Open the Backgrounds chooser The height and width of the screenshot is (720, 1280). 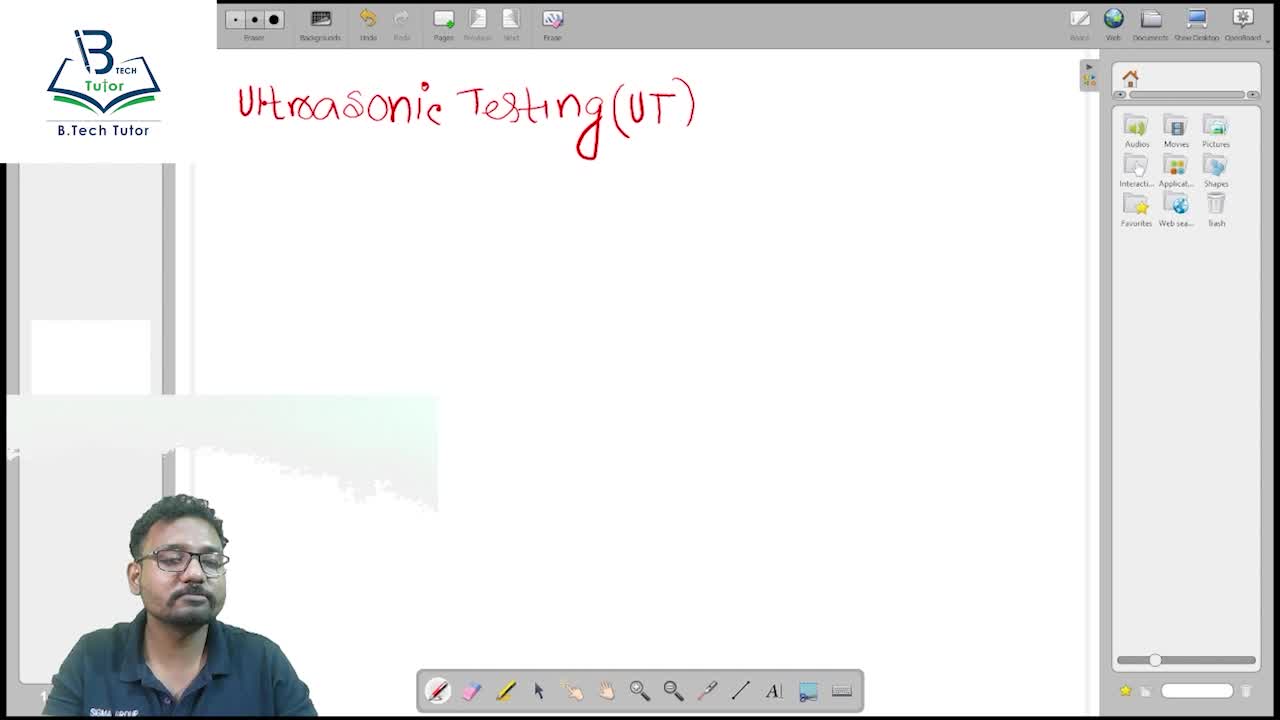pyautogui.click(x=320, y=24)
